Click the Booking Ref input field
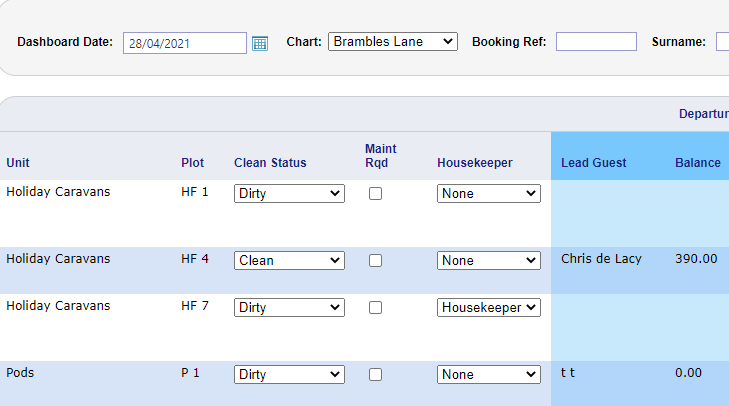 pos(596,42)
